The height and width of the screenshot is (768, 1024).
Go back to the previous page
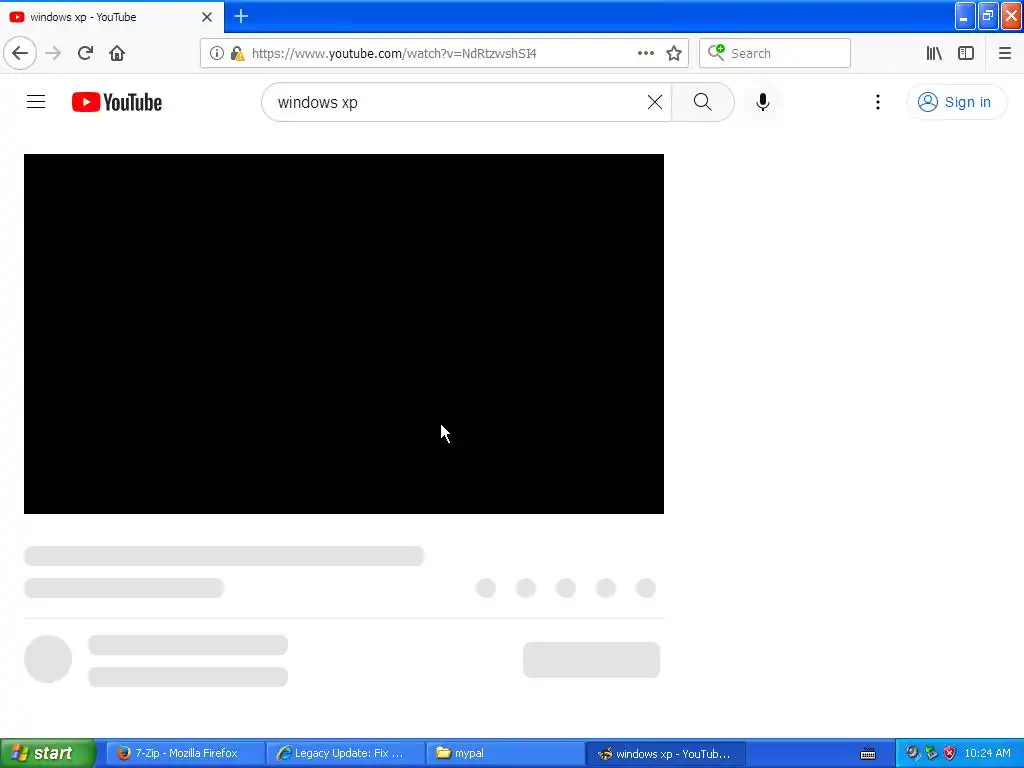pyautogui.click(x=20, y=53)
